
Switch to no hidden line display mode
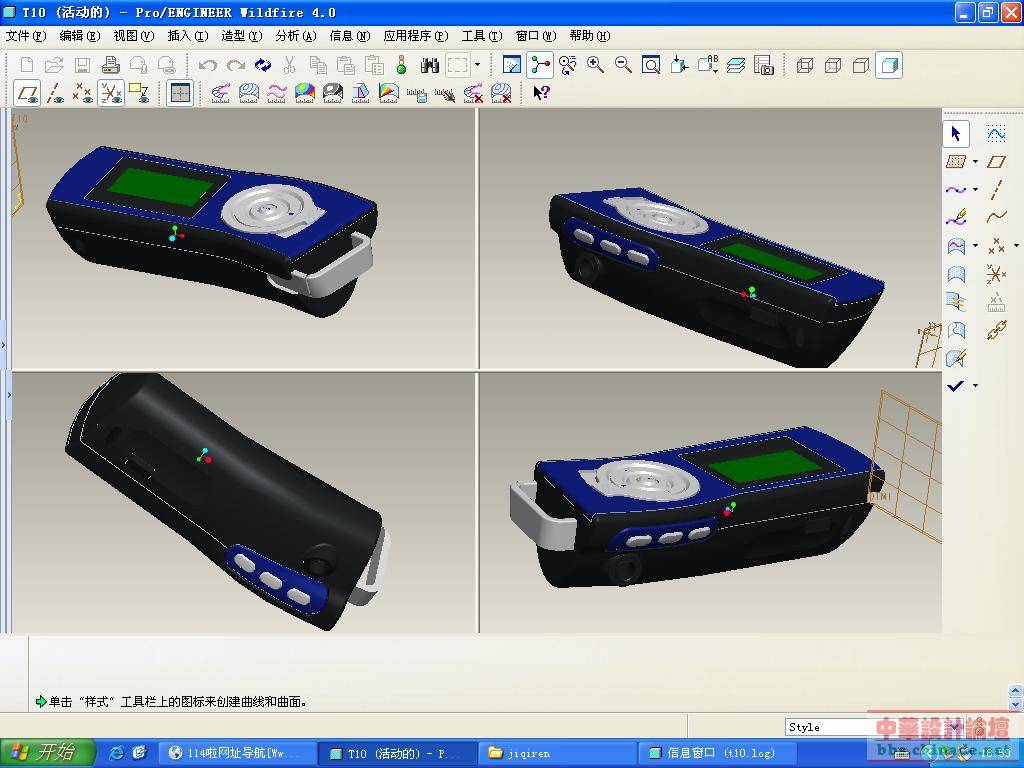point(861,65)
